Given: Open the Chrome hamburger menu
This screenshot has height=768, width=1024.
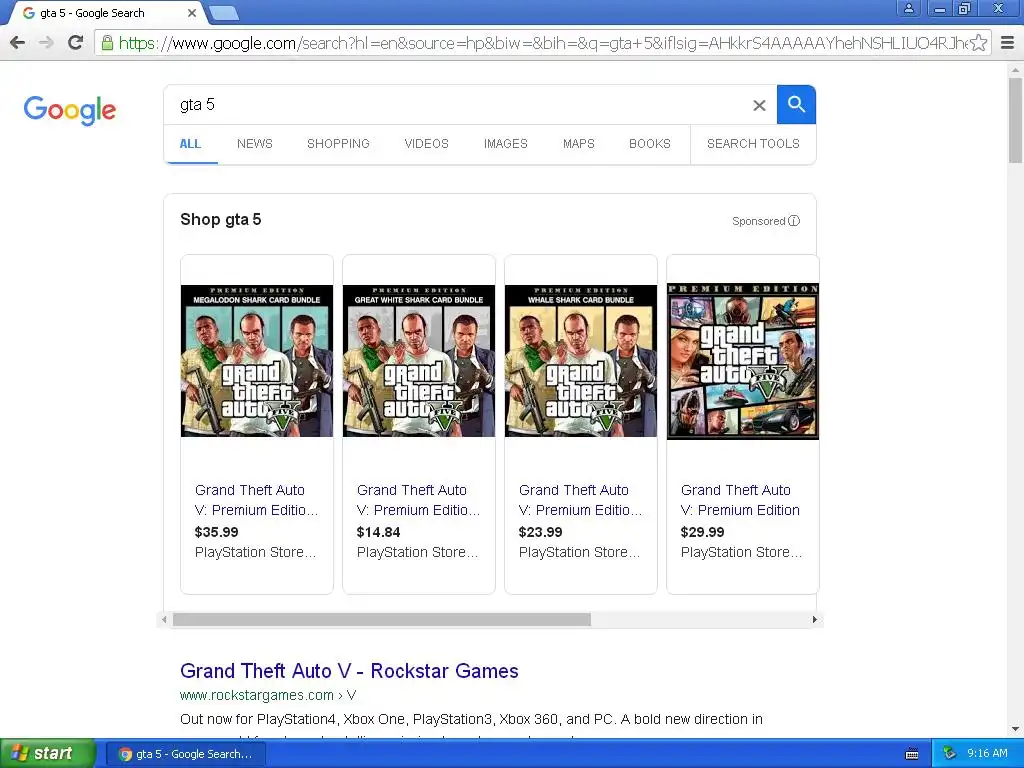Looking at the screenshot, I should tap(1007, 43).
